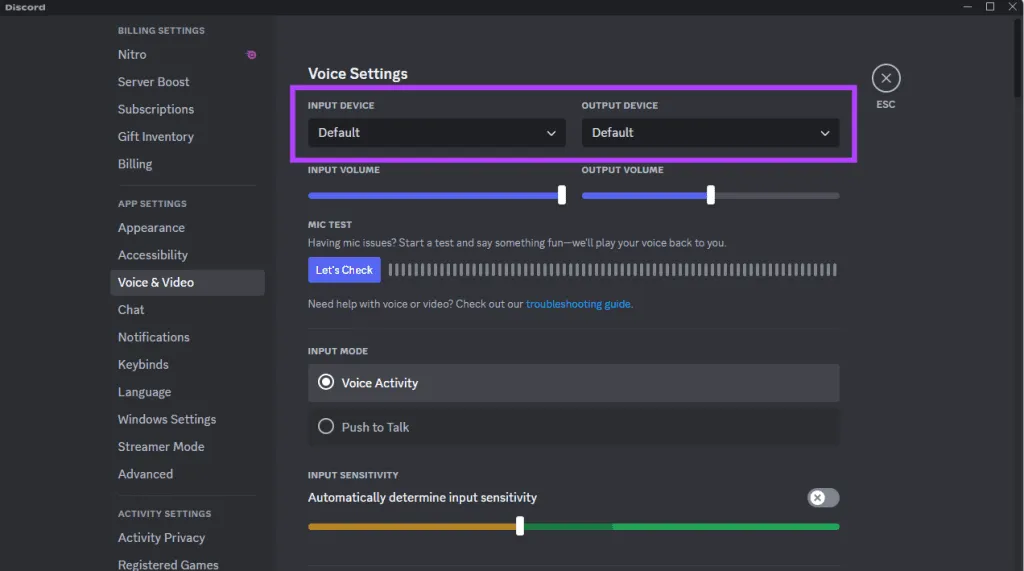
Task: Click the Input Device dropdown chevron
Action: point(551,133)
